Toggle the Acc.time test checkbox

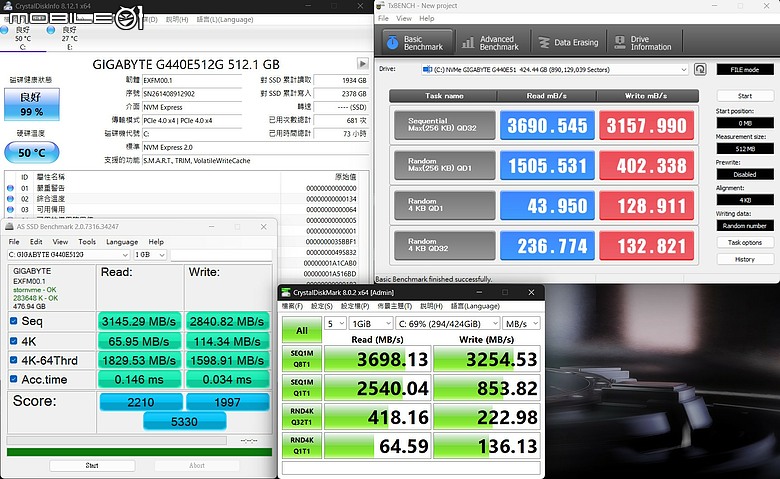click(13, 379)
